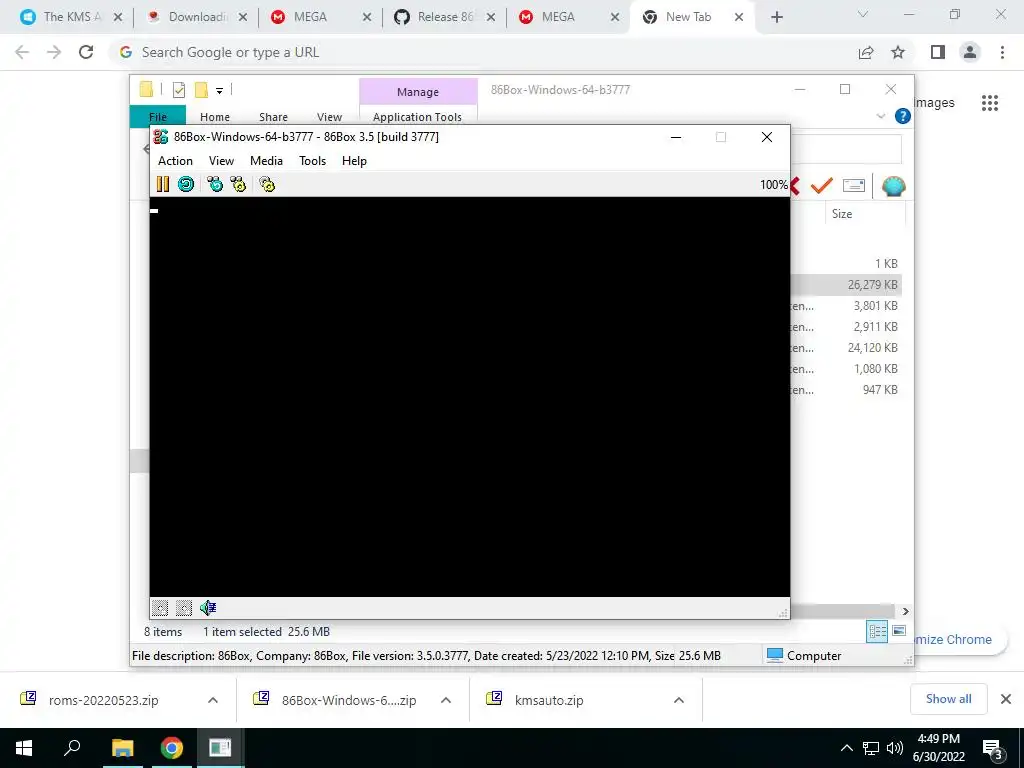Open Explorer Help blue question icon
The width and height of the screenshot is (1024, 768).
(903, 116)
